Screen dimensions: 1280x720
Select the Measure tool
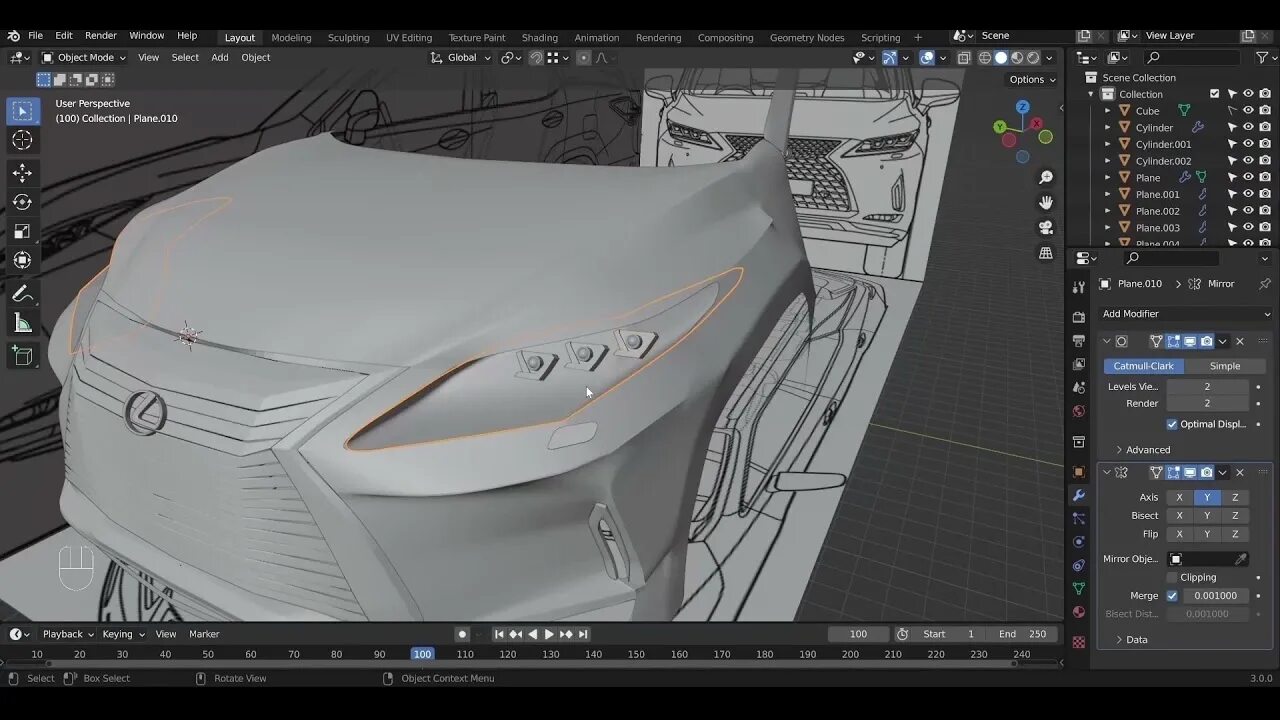pyautogui.click(x=22, y=324)
